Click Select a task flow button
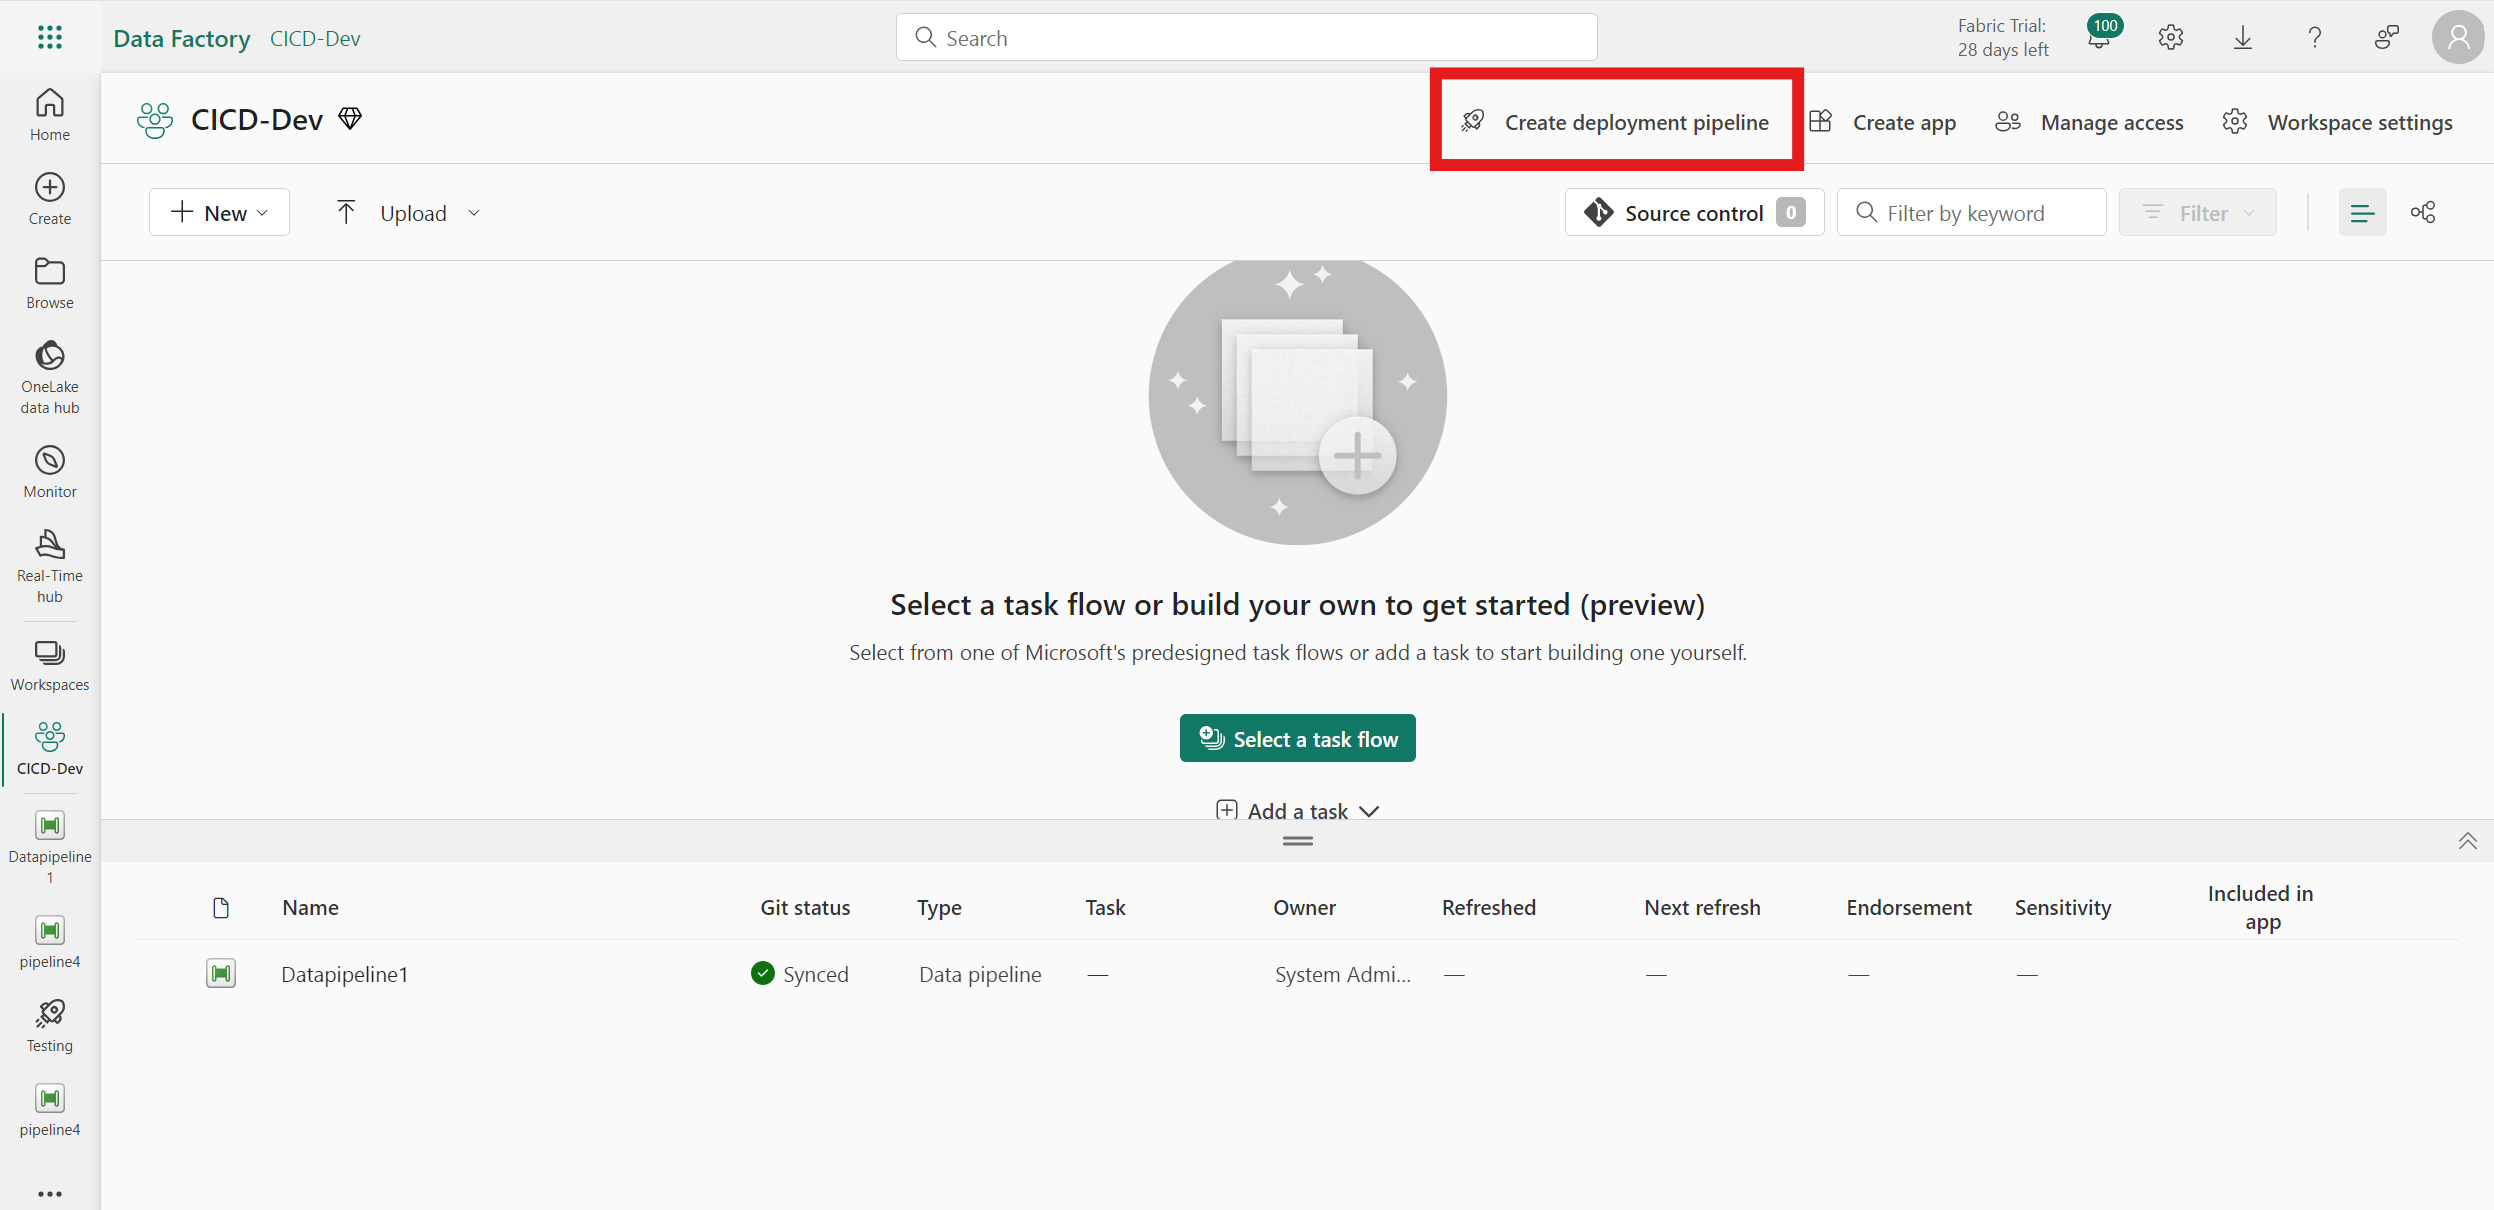The height and width of the screenshot is (1210, 2494). point(1297,738)
